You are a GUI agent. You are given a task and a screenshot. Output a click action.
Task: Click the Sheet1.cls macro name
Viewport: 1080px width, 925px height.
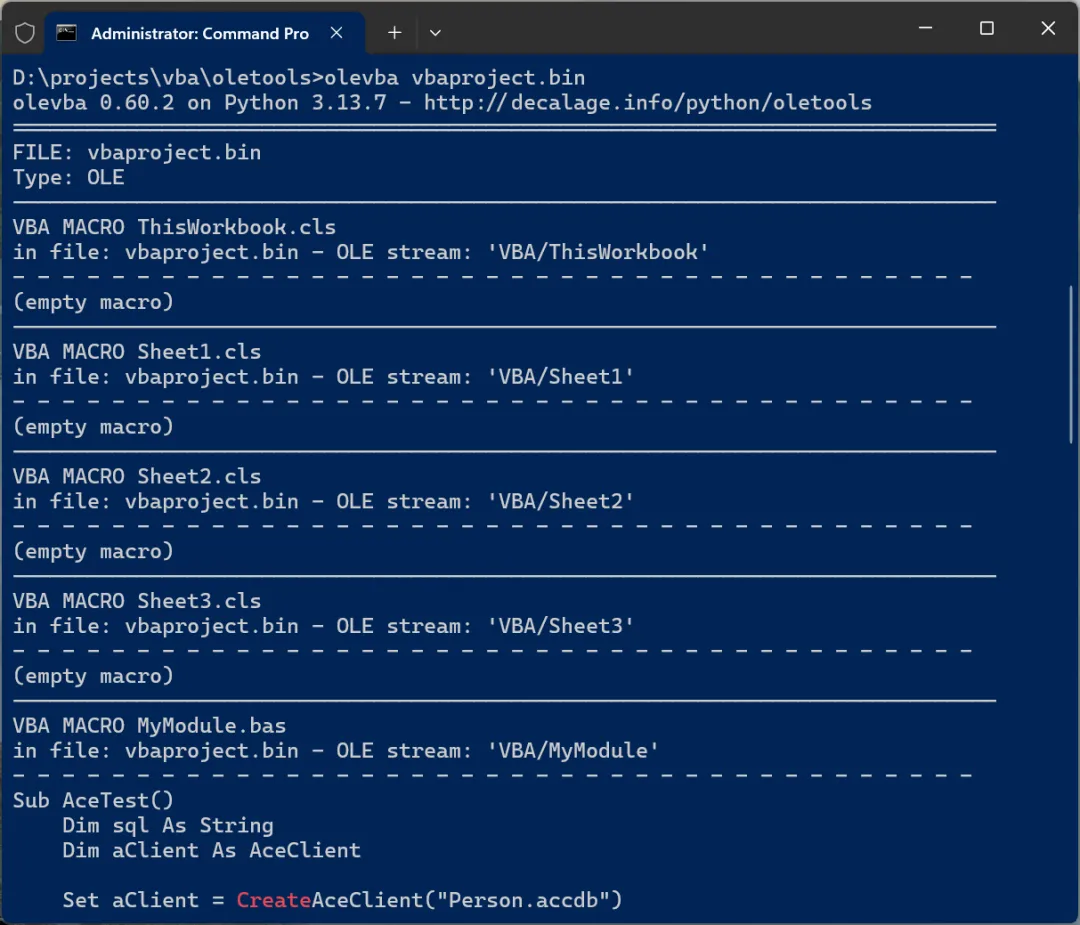point(199,352)
